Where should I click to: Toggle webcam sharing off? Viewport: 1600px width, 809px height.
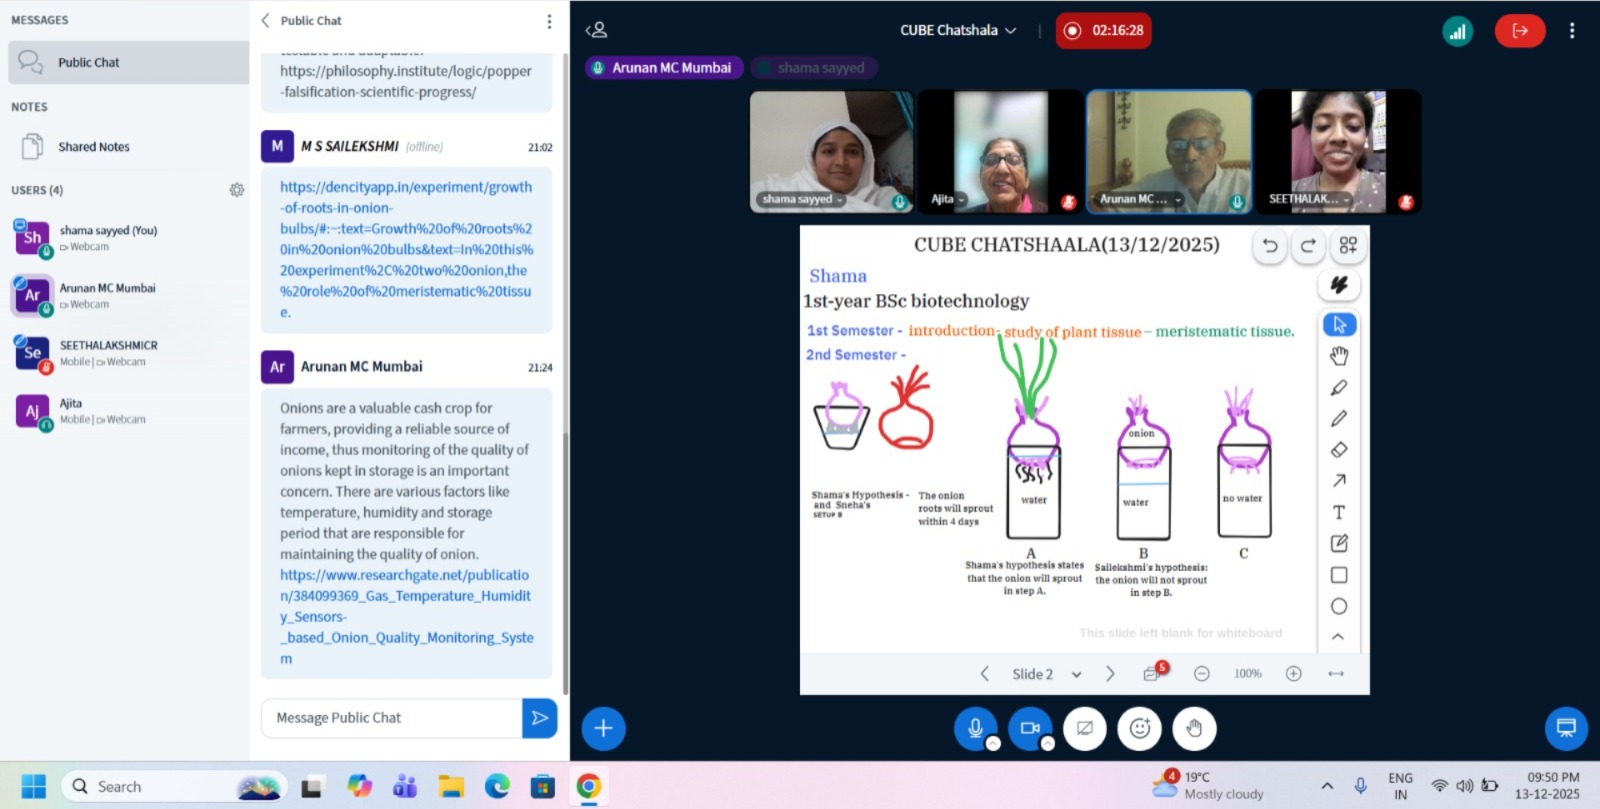1029,729
